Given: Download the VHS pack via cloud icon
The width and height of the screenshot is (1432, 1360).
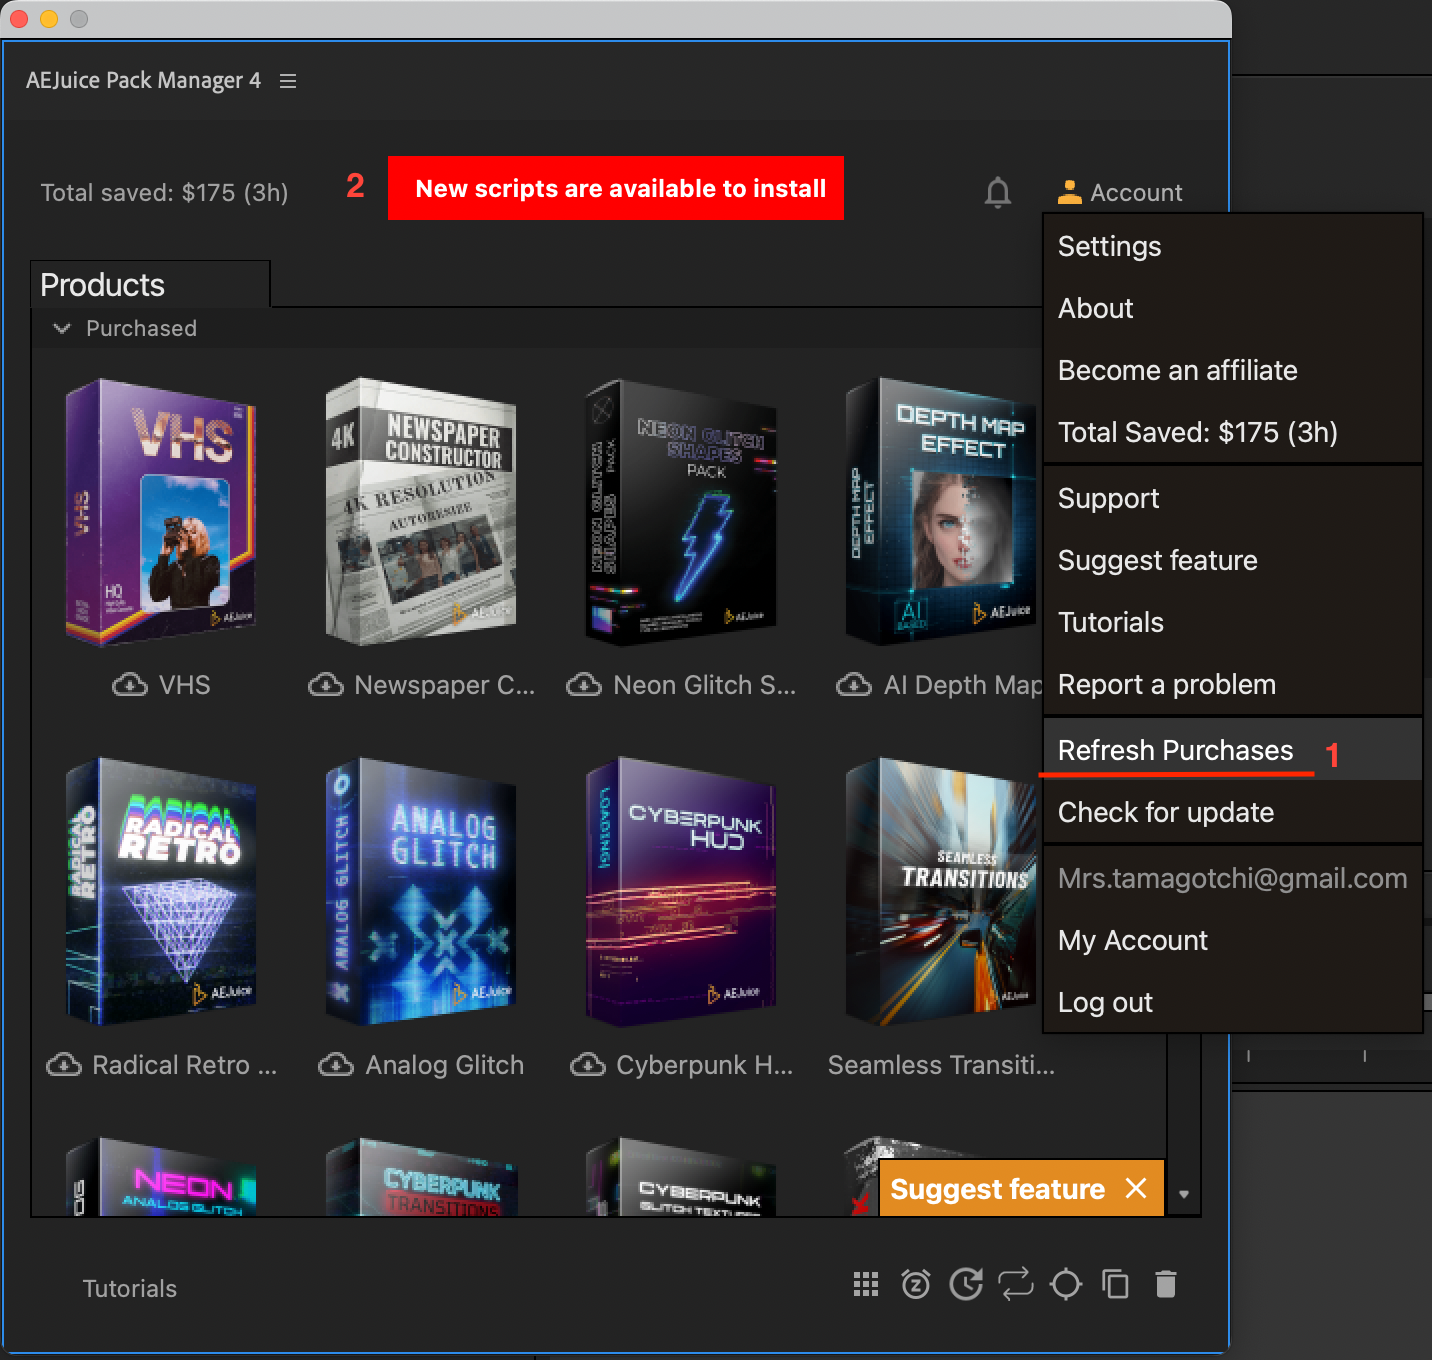Looking at the screenshot, I should [129, 685].
